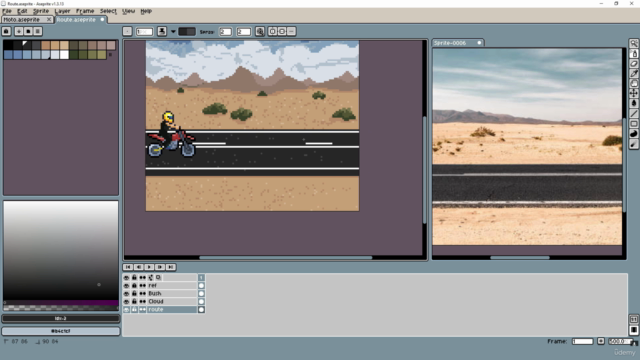Viewport: 640px width, 360px height.
Task: Open the Sprite menu
Action: coord(41,11)
